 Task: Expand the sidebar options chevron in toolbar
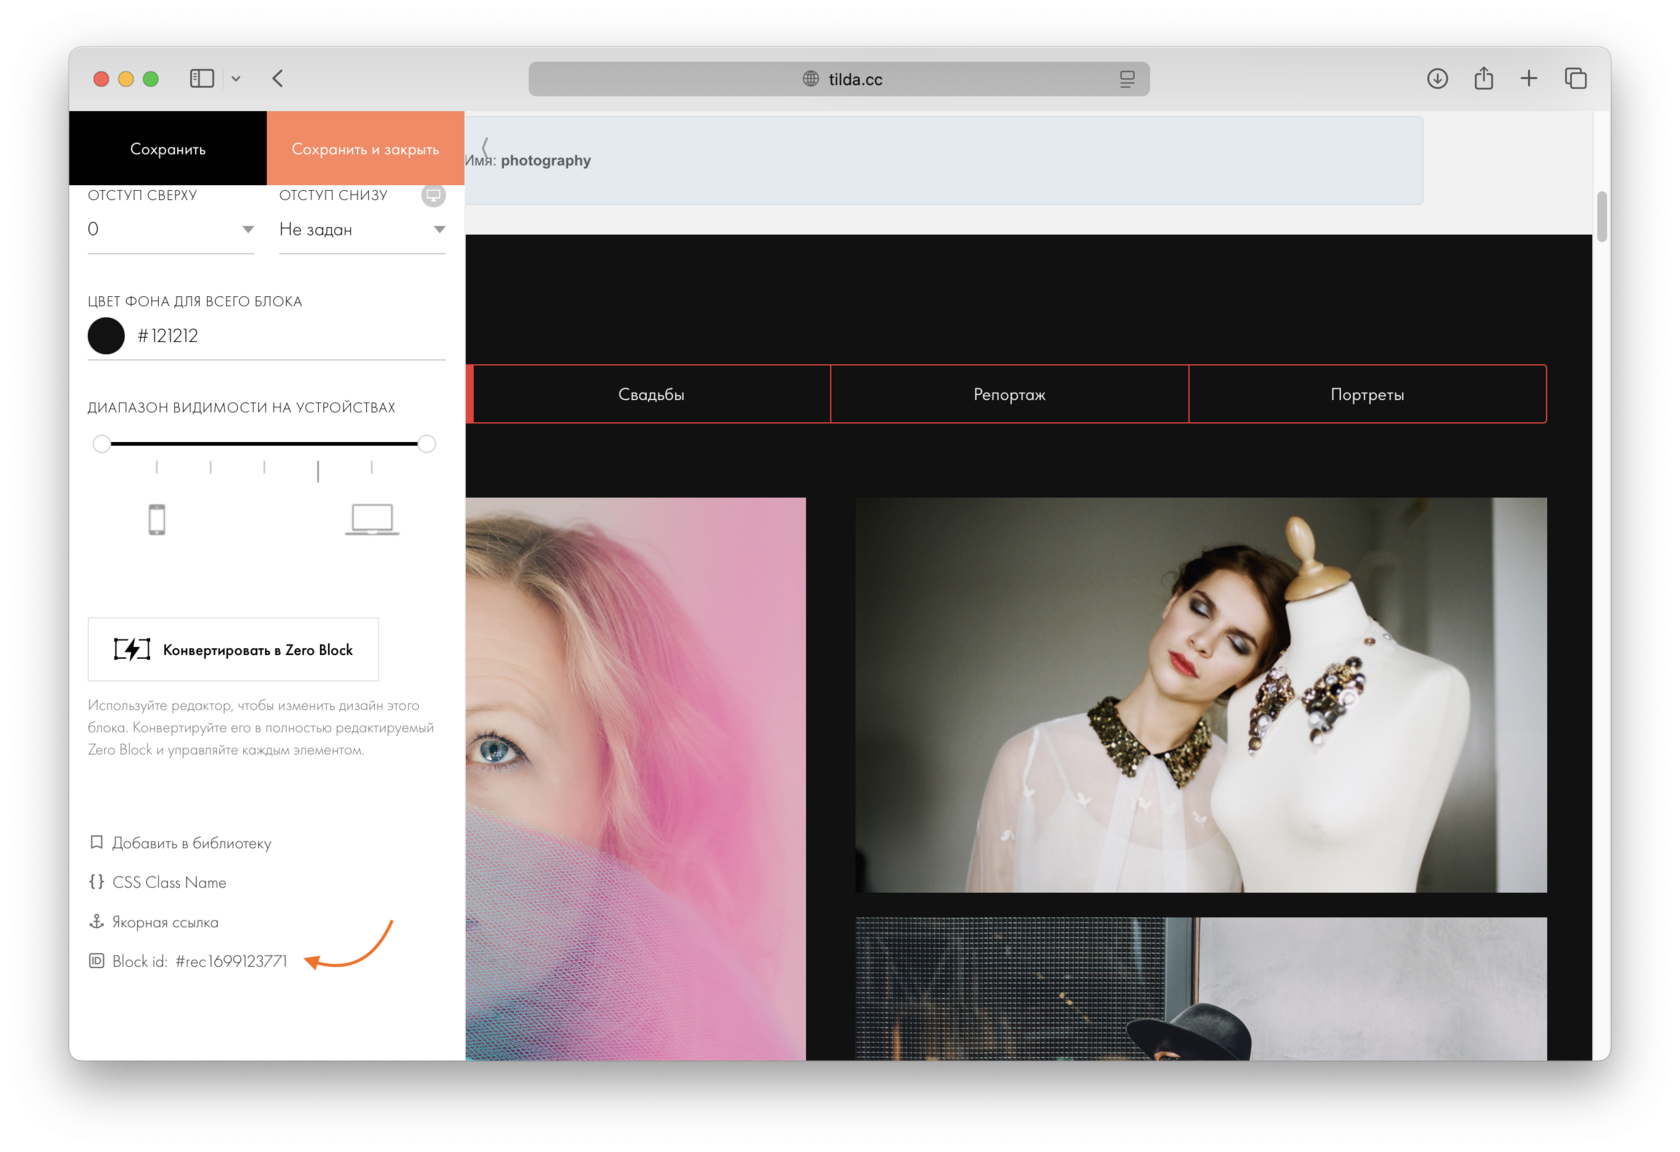pos(236,78)
